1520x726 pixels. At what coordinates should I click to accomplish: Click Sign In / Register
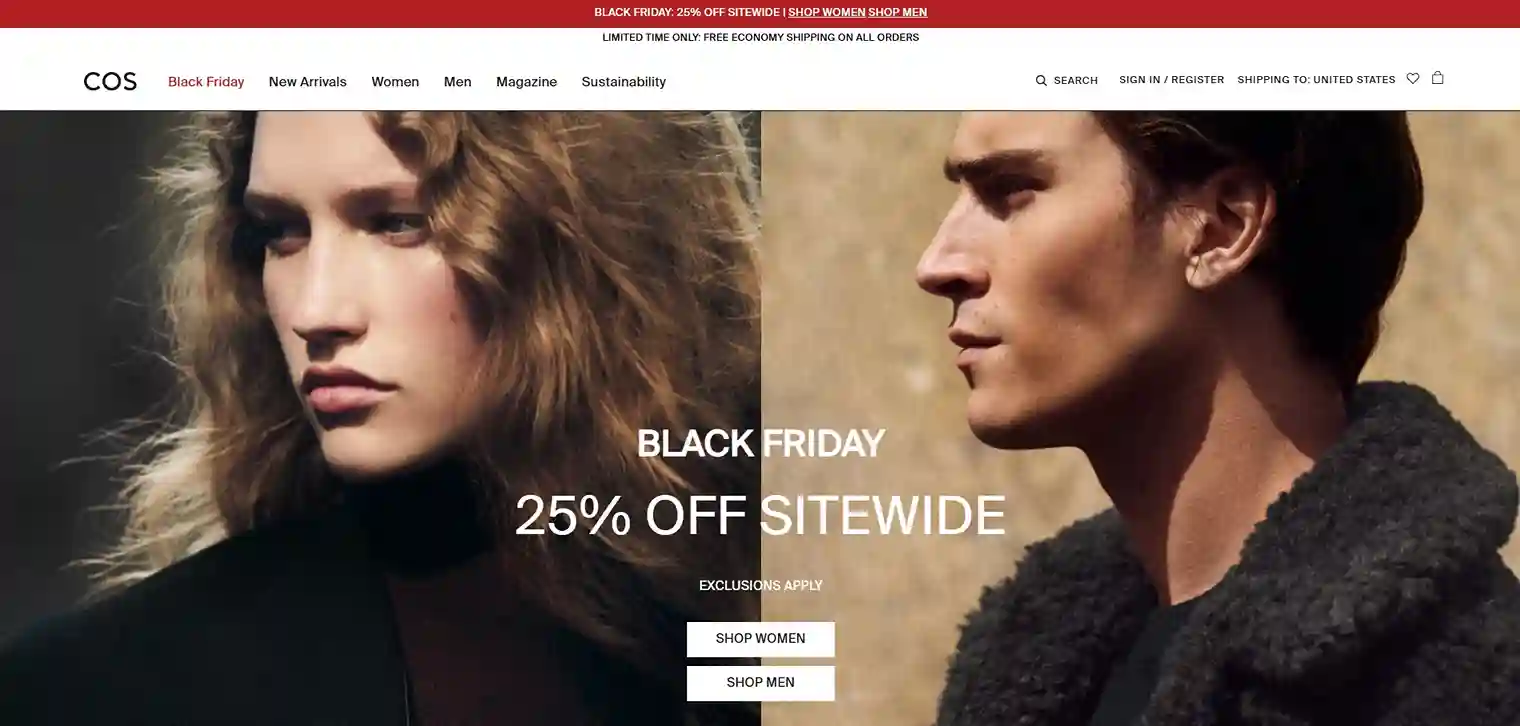coord(1172,80)
